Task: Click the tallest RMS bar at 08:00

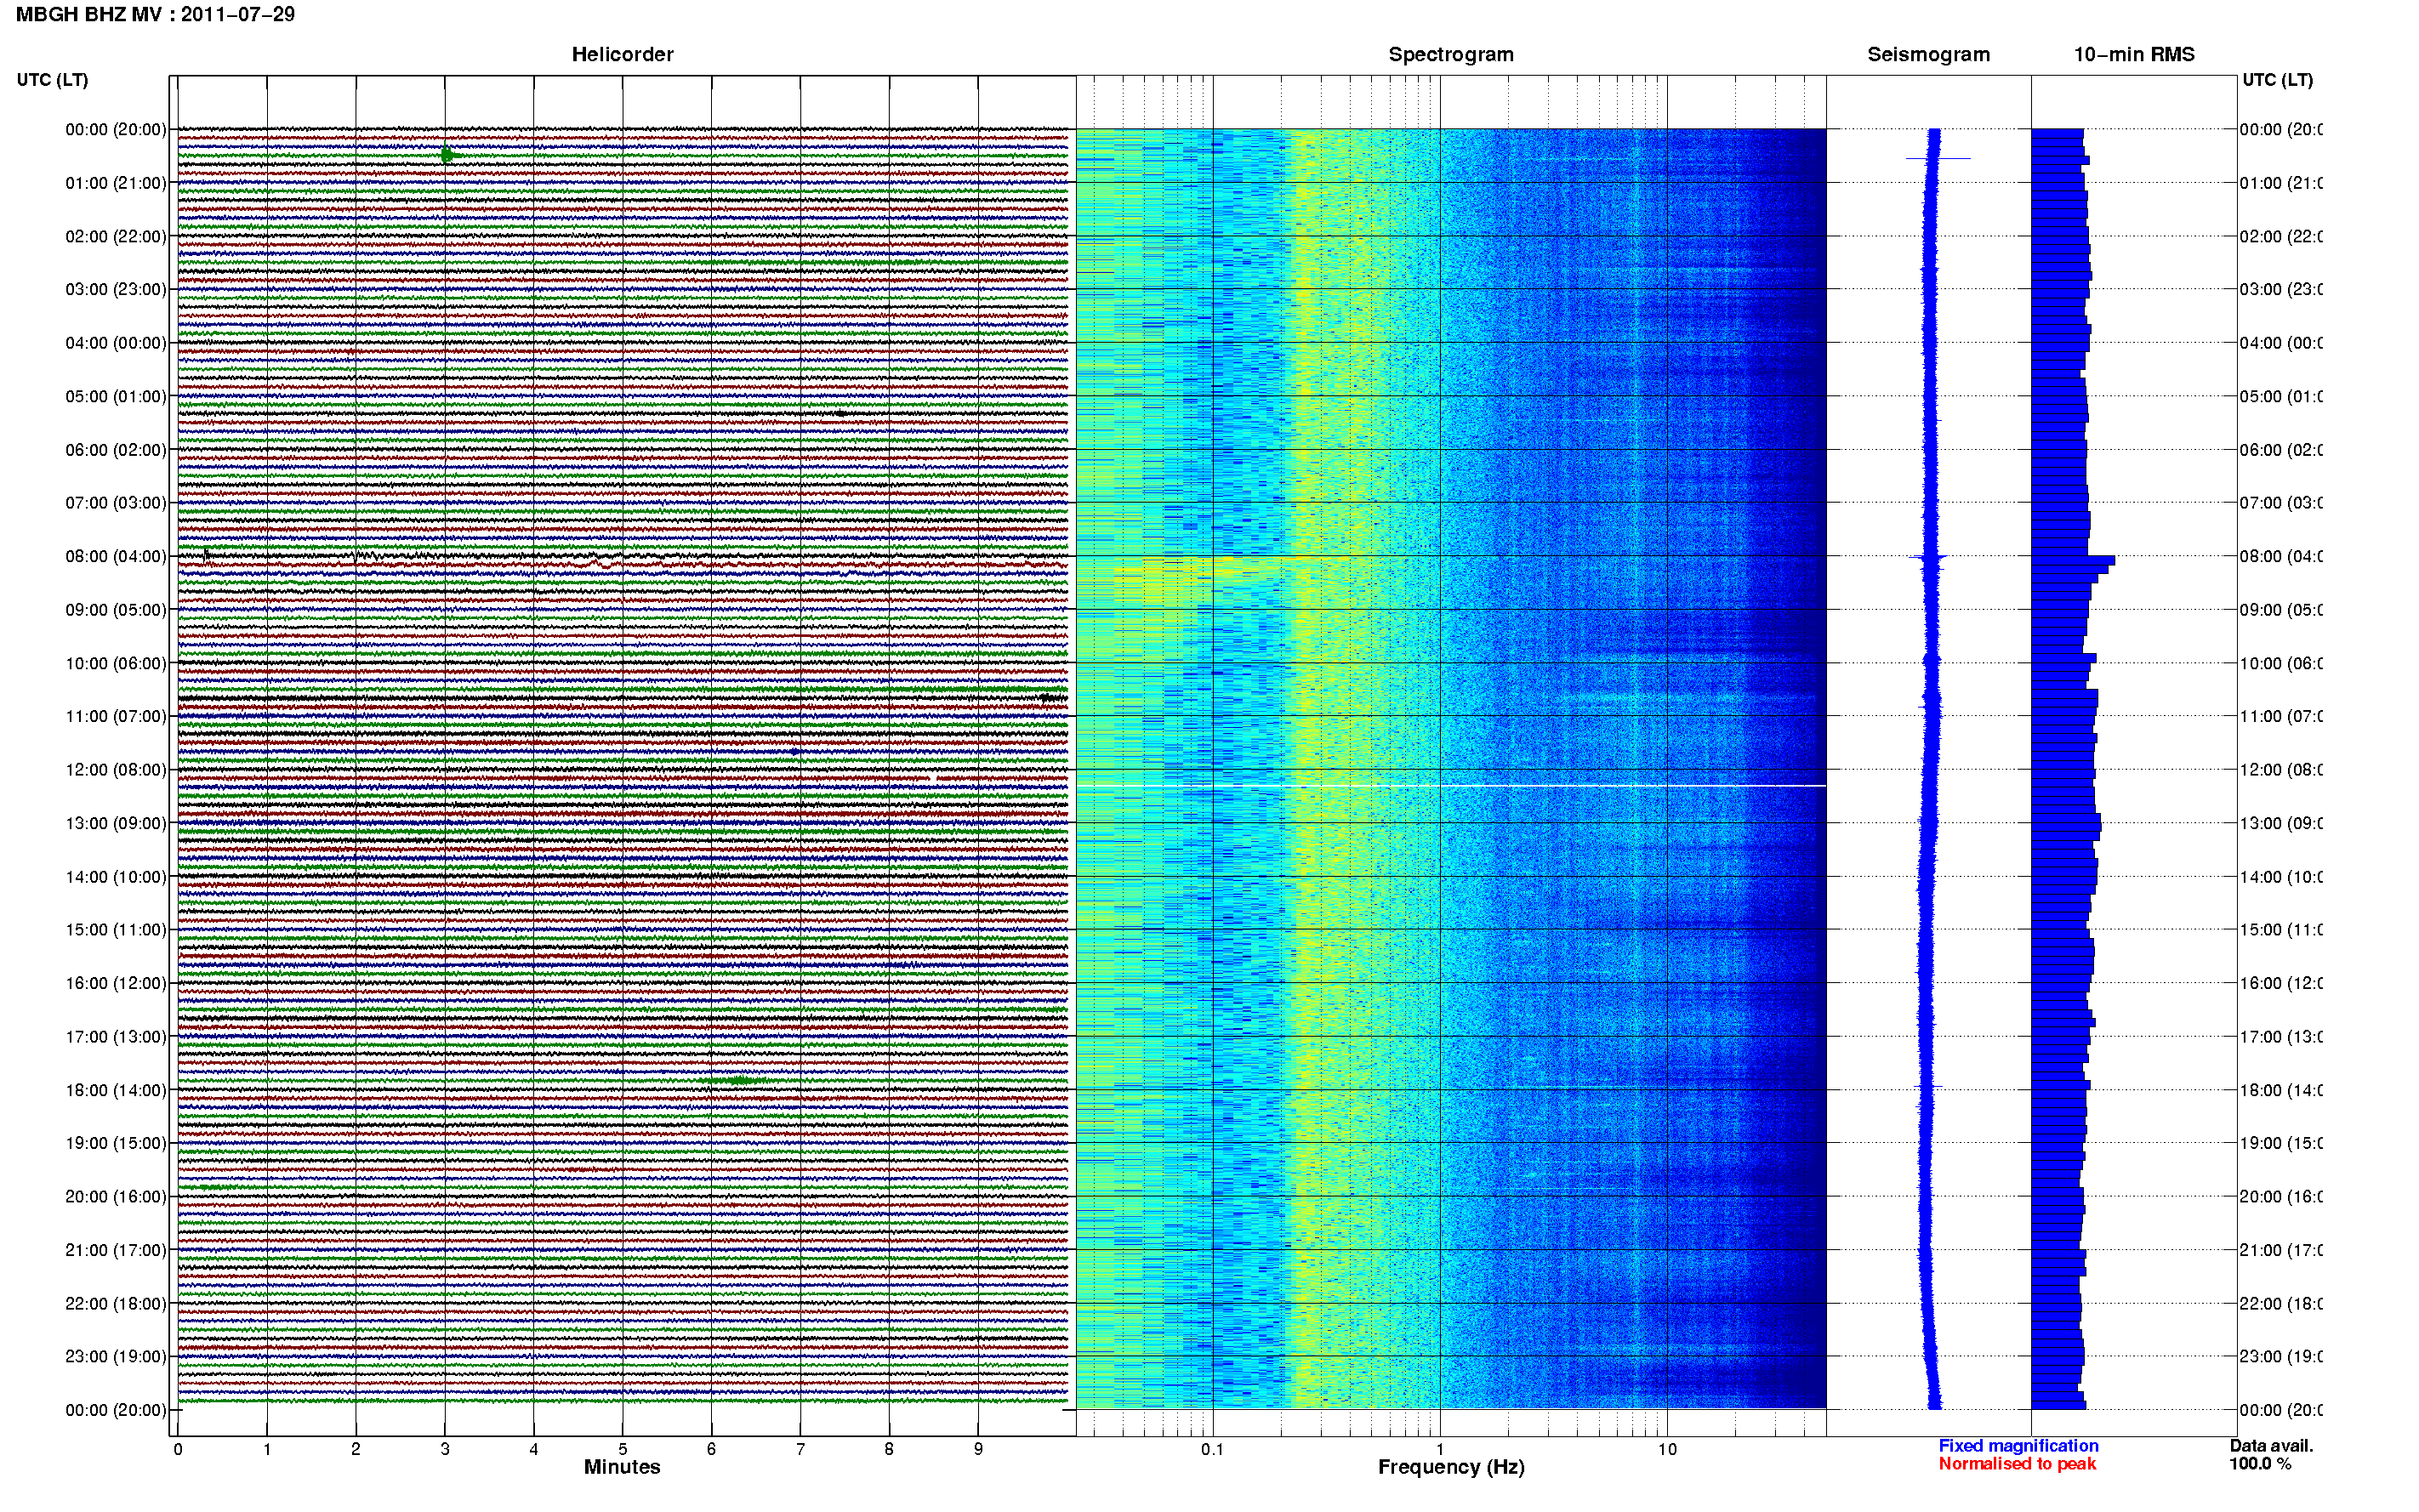Action: coord(2073,561)
